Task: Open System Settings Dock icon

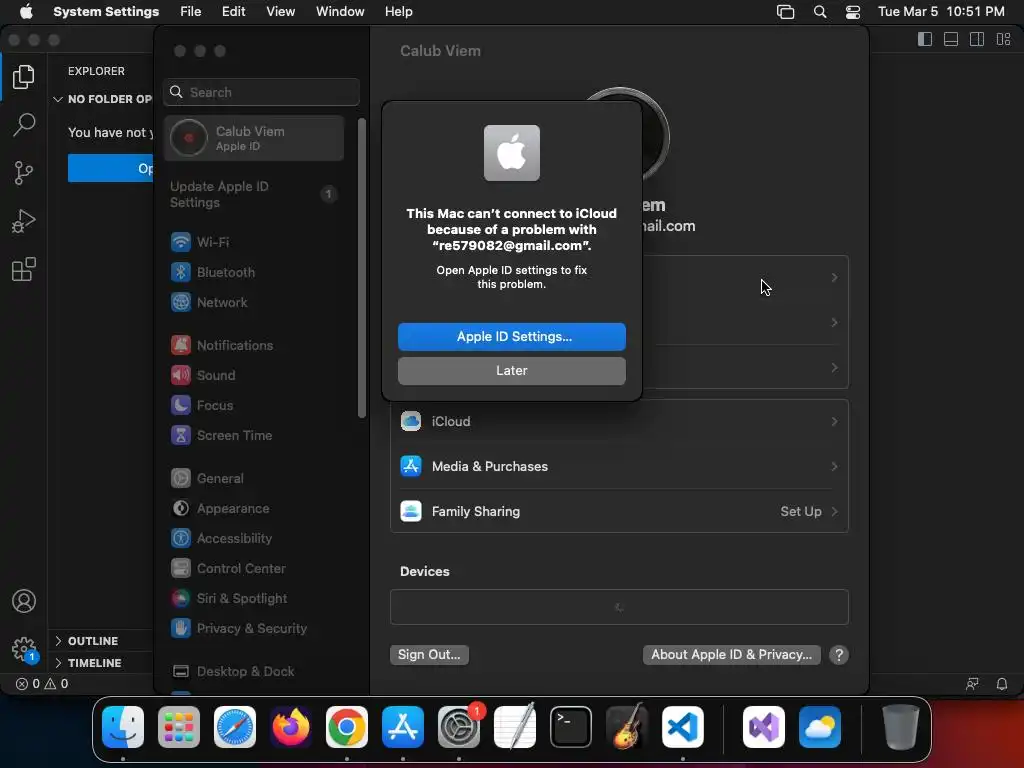Action: tap(458, 727)
